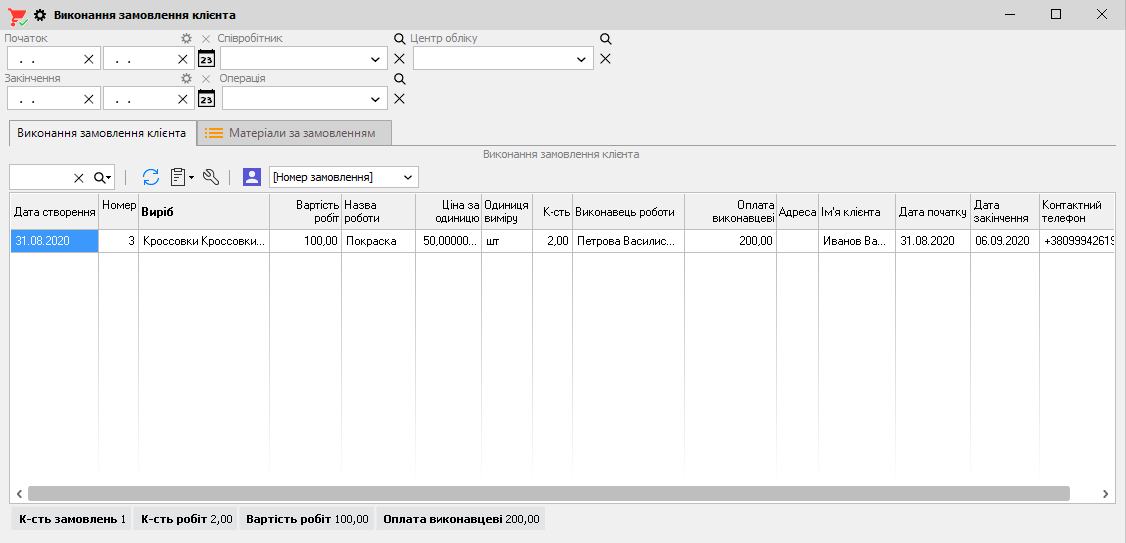
Task: Select the Виконання замовлення клієнта tab
Action: [x=101, y=133]
